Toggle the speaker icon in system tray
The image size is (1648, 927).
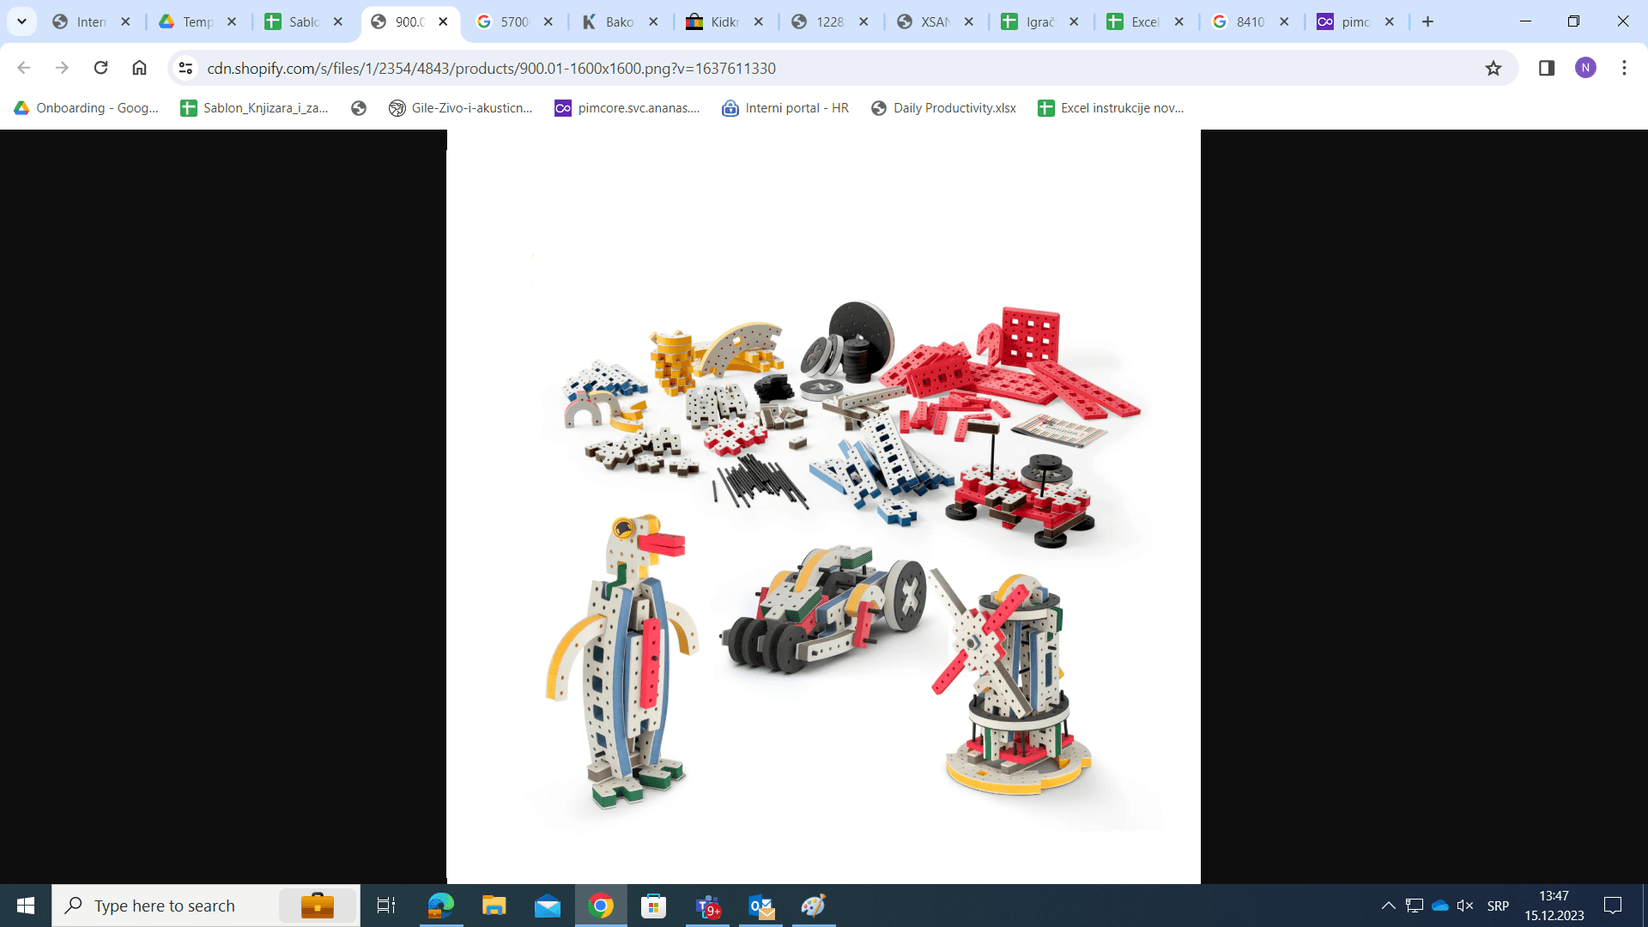pyautogui.click(x=1464, y=905)
